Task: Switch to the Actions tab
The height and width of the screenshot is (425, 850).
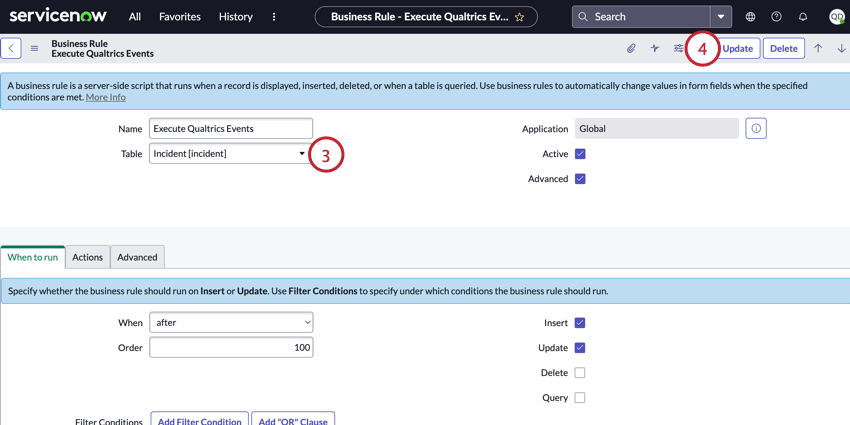Action: pos(87,257)
